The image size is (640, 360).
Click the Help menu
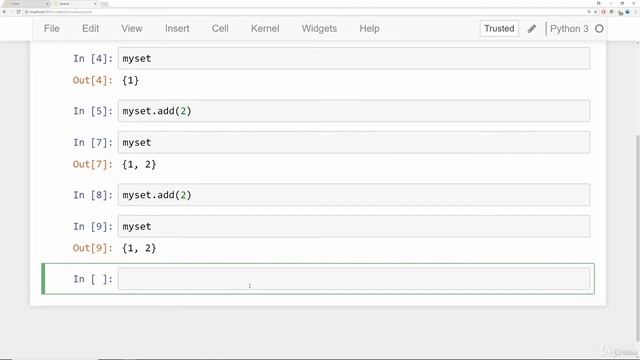click(369, 29)
